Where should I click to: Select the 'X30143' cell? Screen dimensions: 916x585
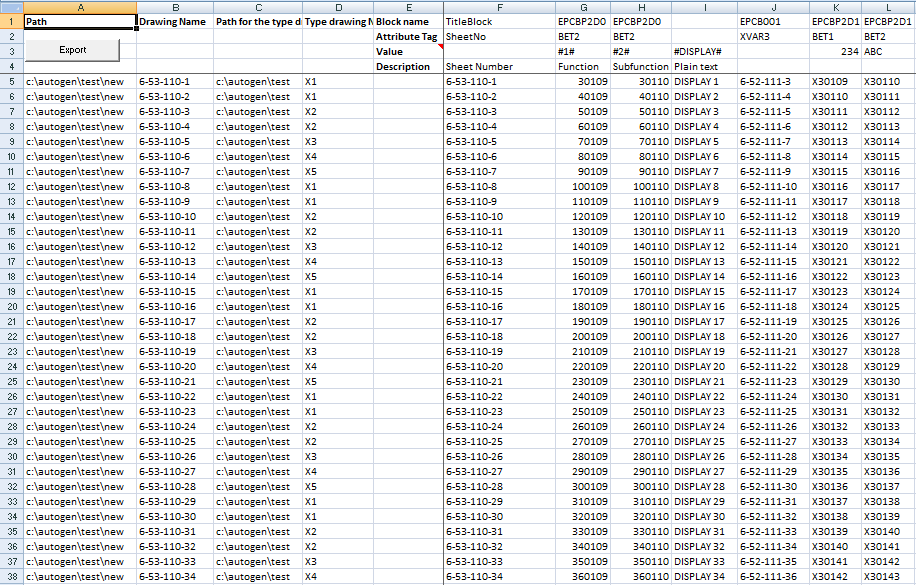pos(889,577)
